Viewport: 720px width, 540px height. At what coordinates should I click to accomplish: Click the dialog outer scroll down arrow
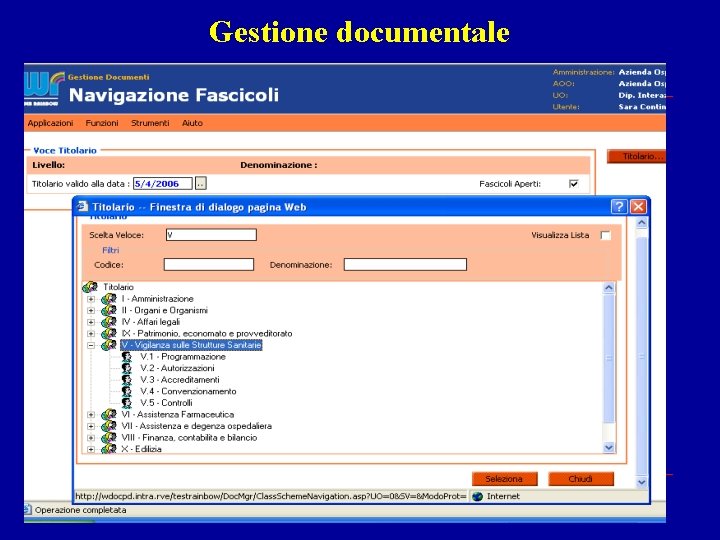pos(641,482)
